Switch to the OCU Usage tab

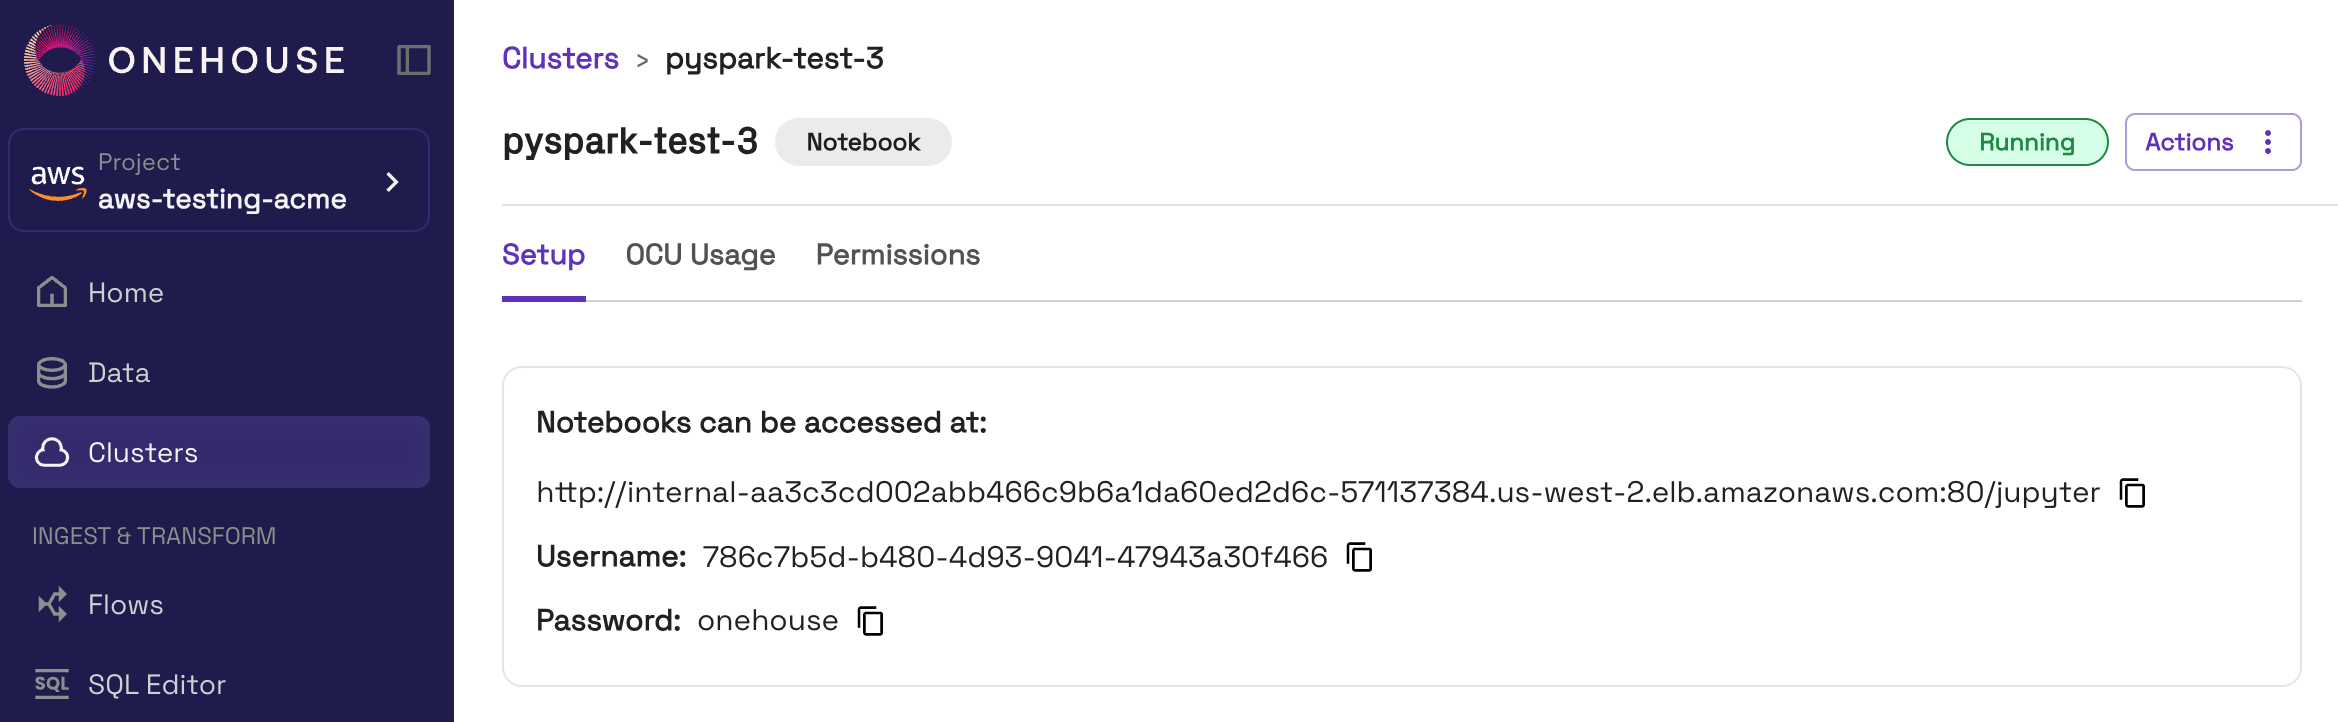pyautogui.click(x=700, y=255)
